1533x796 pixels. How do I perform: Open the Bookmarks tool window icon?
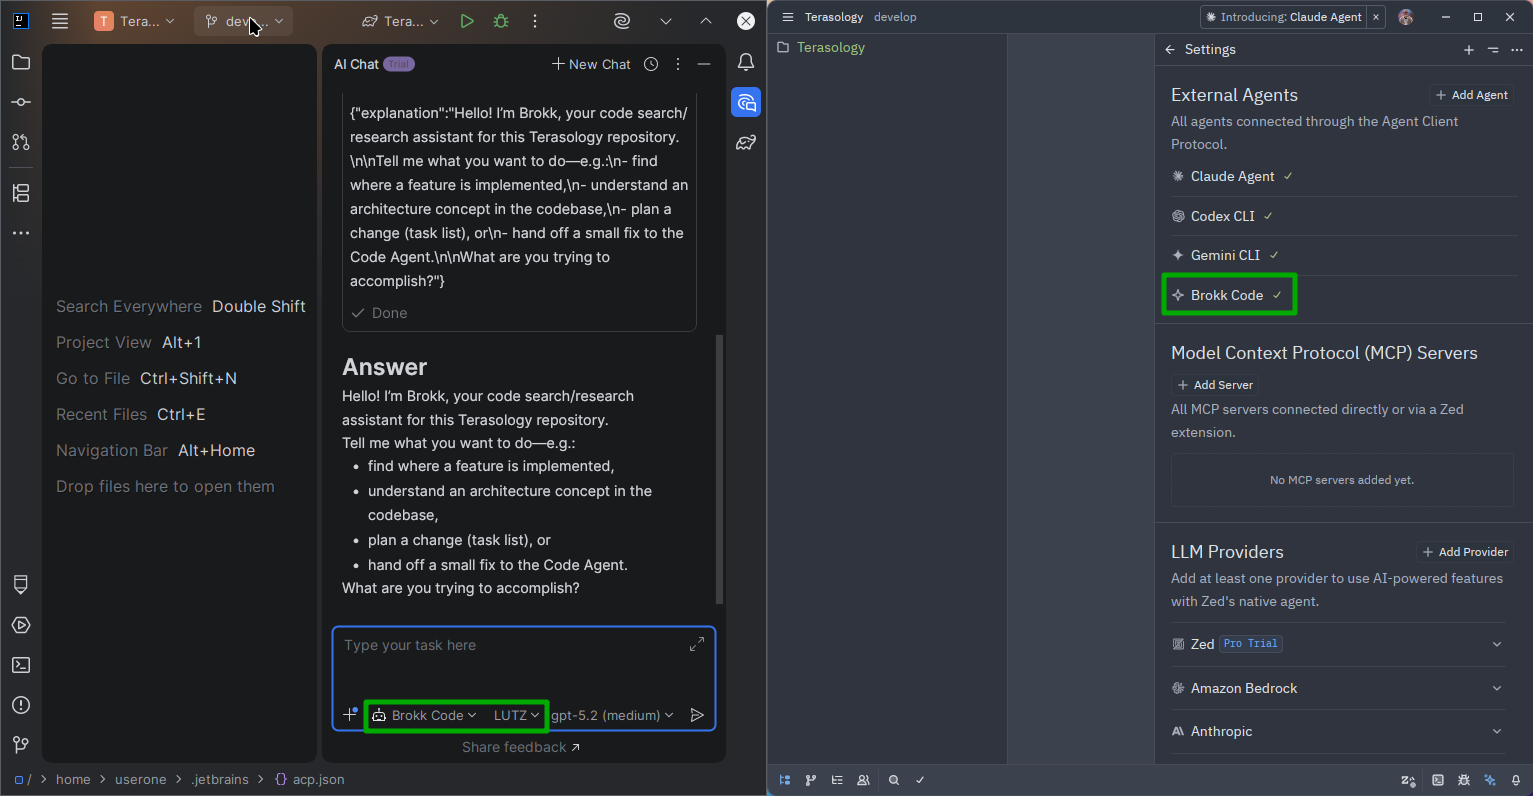(x=21, y=585)
